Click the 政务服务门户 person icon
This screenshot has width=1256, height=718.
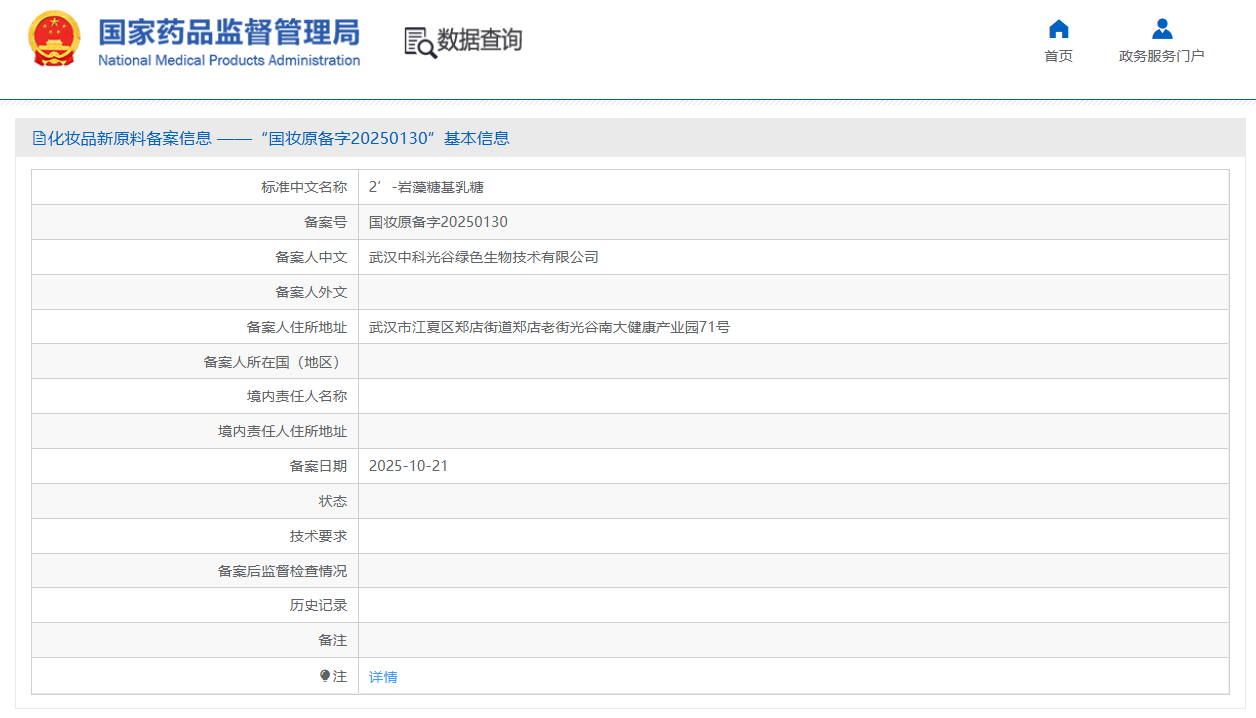[x=1161, y=29]
